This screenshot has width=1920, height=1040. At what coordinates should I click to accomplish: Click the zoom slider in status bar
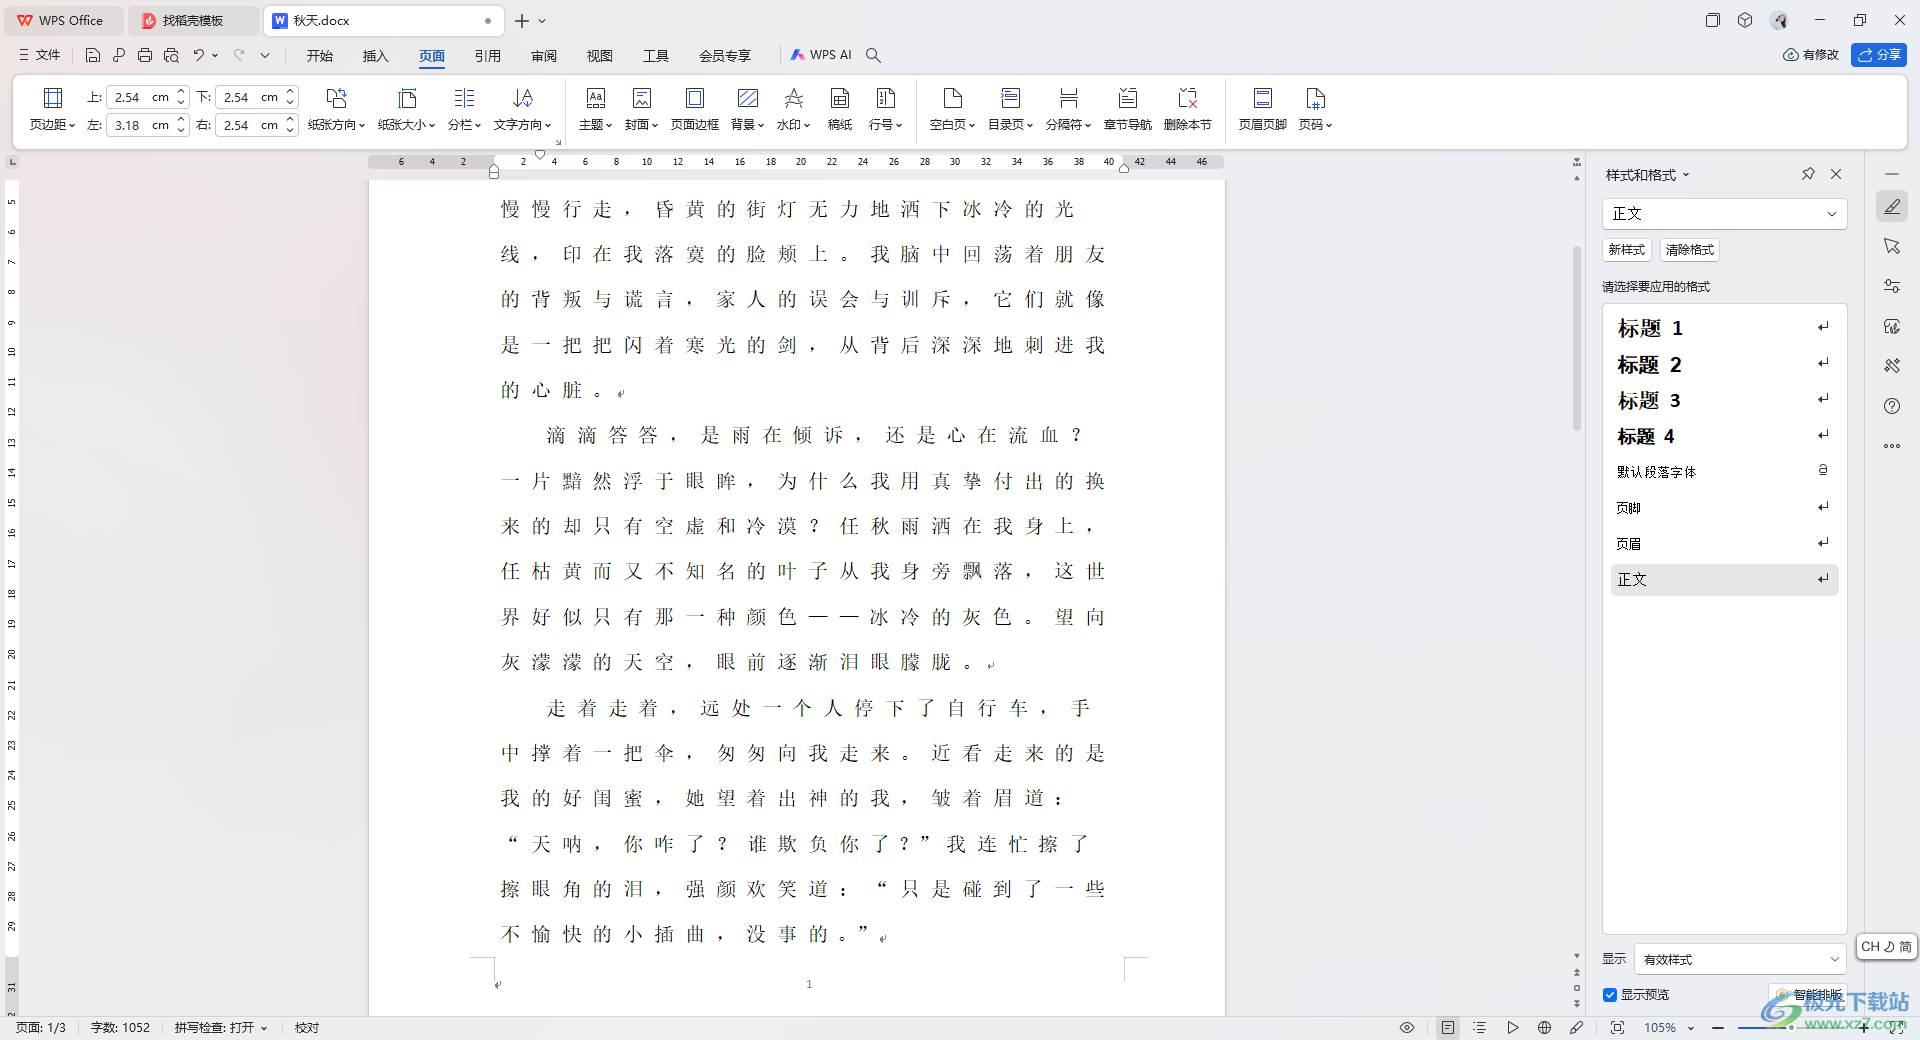[x=1790, y=1028]
